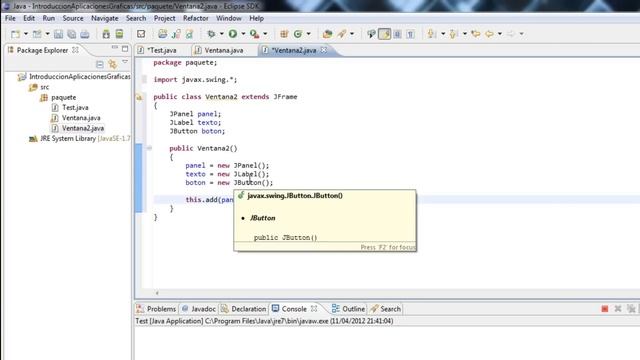Viewport: 640px width, 360px height.
Task: Open the File menu
Action: tap(10, 18)
